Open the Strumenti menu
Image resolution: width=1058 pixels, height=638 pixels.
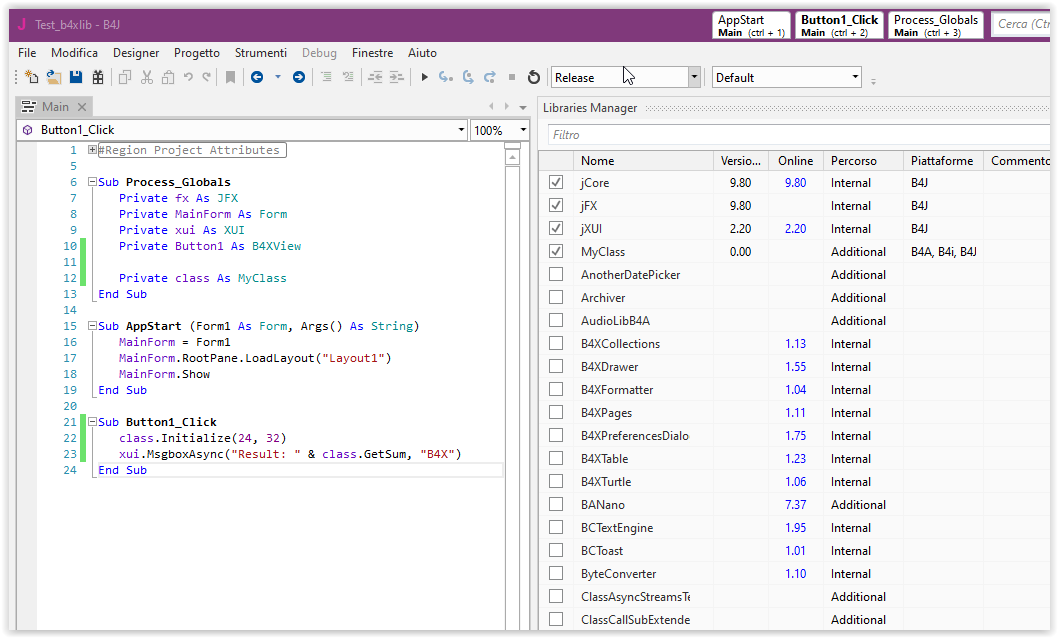point(260,53)
